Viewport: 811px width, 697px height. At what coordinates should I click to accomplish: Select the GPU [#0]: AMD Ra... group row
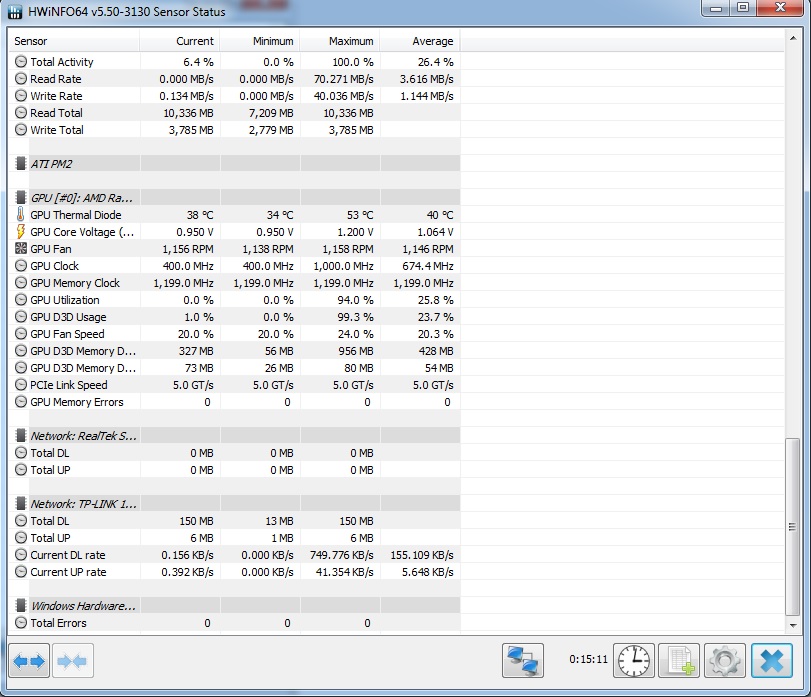tap(81, 198)
